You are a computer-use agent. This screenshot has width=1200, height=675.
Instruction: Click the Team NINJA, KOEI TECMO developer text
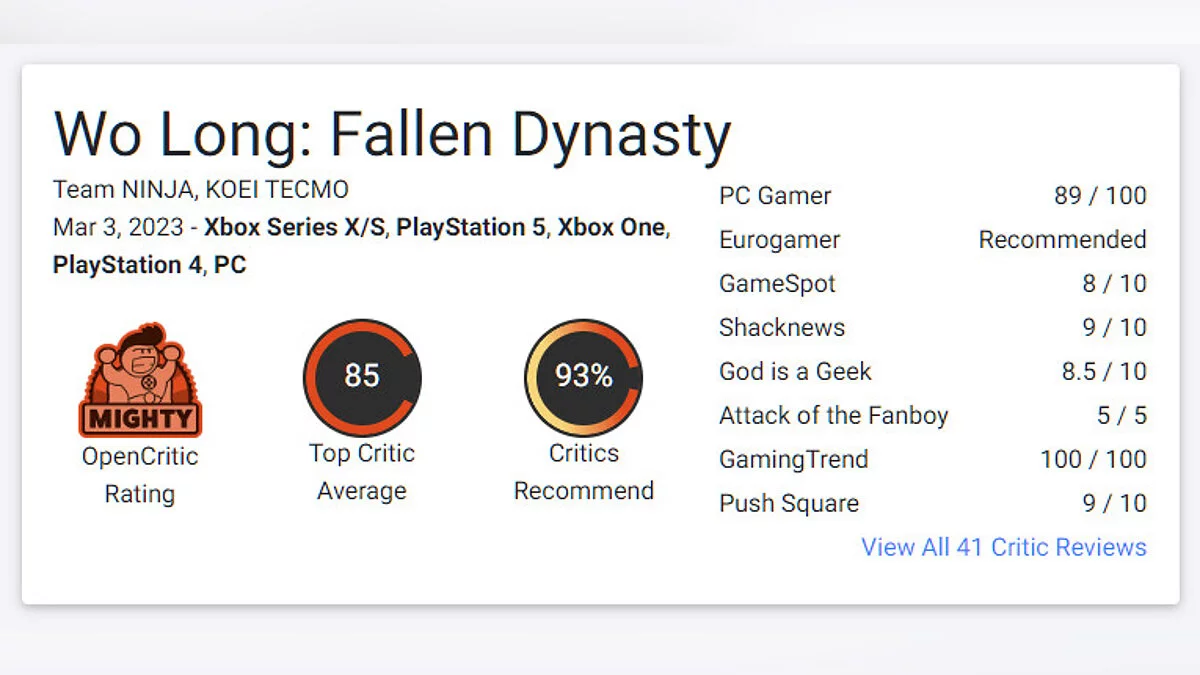click(200, 189)
